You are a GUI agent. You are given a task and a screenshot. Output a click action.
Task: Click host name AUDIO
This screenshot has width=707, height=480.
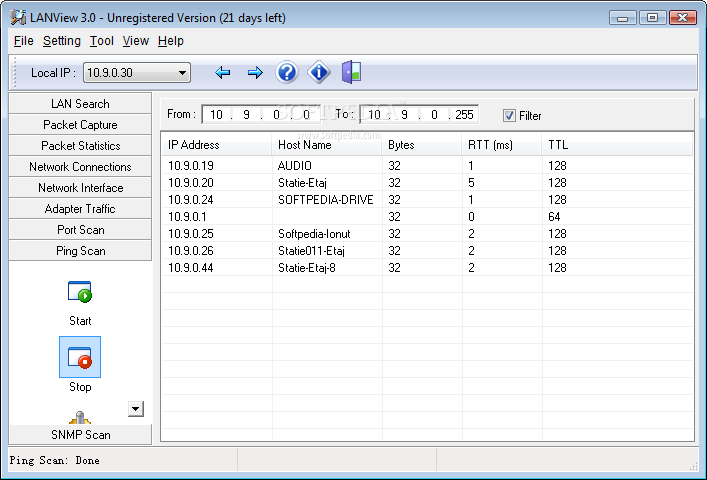click(294, 166)
